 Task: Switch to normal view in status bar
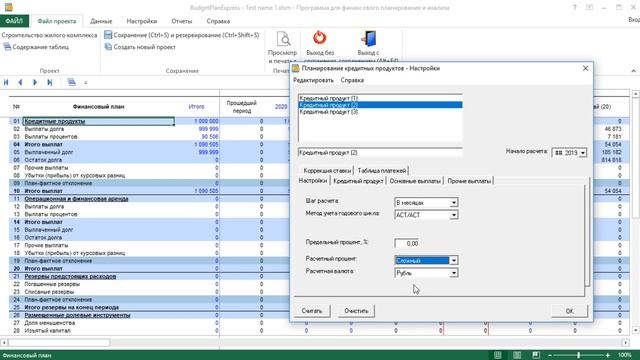(x=498, y=355)
